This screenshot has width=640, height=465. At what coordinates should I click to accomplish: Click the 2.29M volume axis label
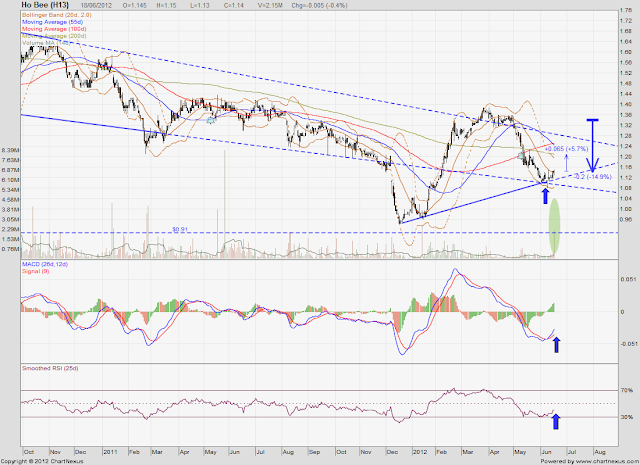(11, 229)
